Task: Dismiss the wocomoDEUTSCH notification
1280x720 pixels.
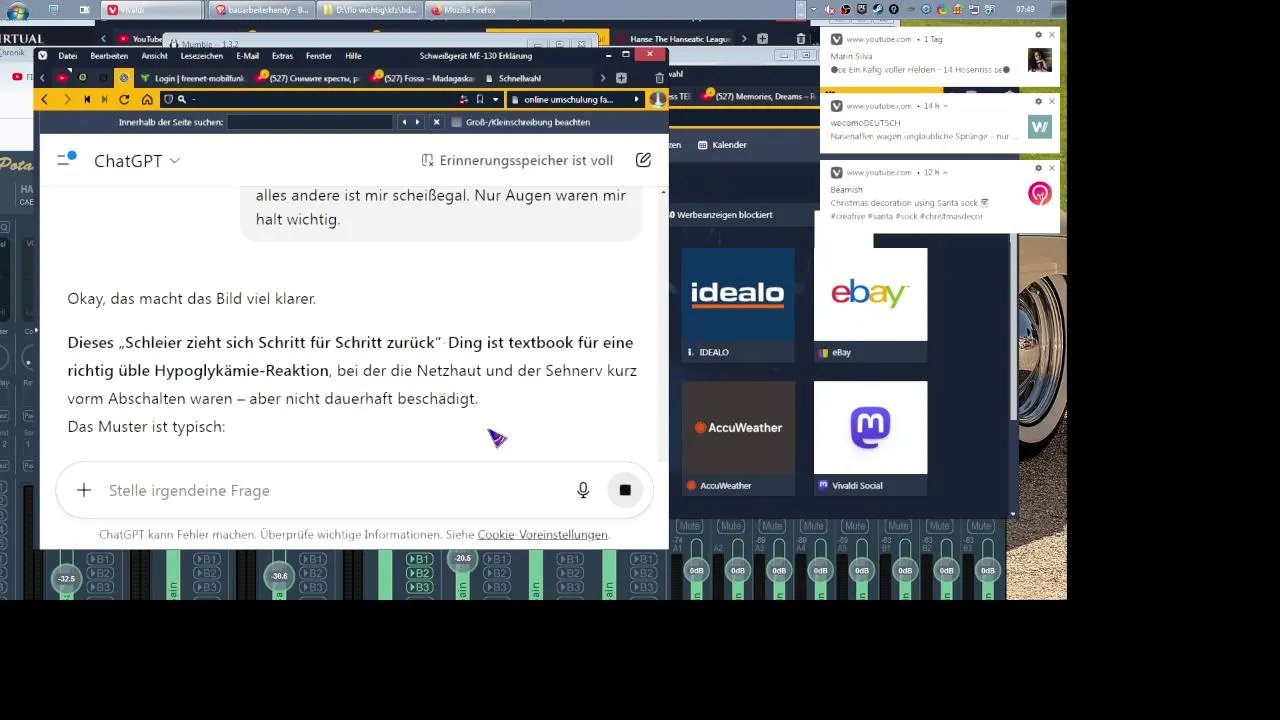Action: (1052, 101)
